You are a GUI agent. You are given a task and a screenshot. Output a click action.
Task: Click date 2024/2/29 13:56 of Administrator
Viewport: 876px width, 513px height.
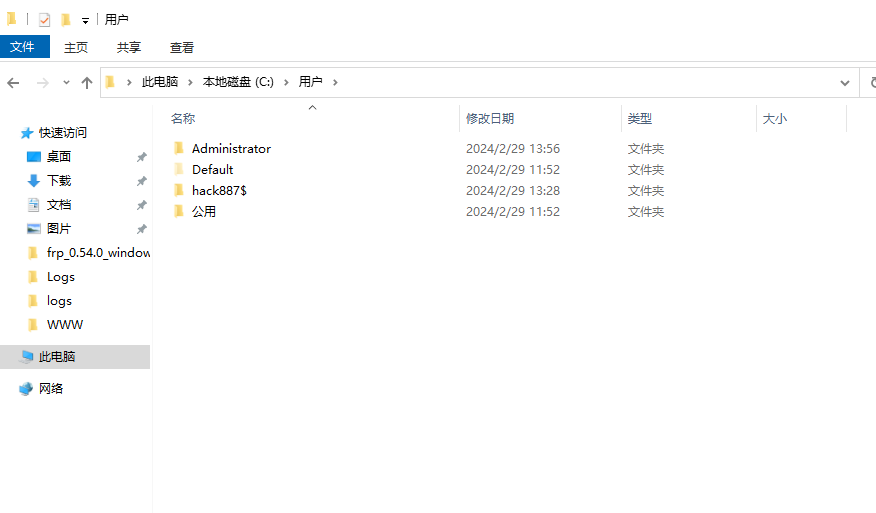513,149
